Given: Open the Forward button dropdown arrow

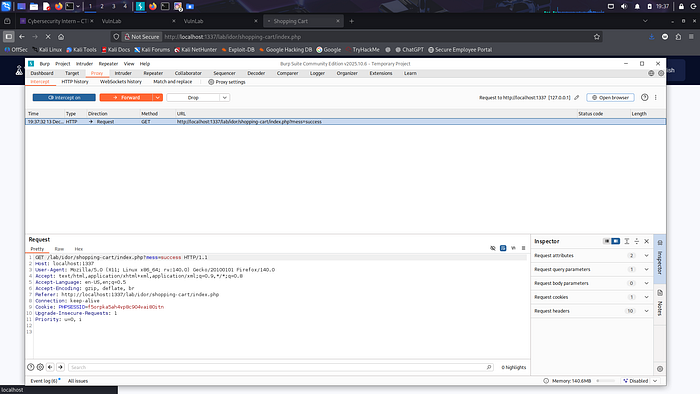Looking at the screenshot, I should (x=158, y=97).
